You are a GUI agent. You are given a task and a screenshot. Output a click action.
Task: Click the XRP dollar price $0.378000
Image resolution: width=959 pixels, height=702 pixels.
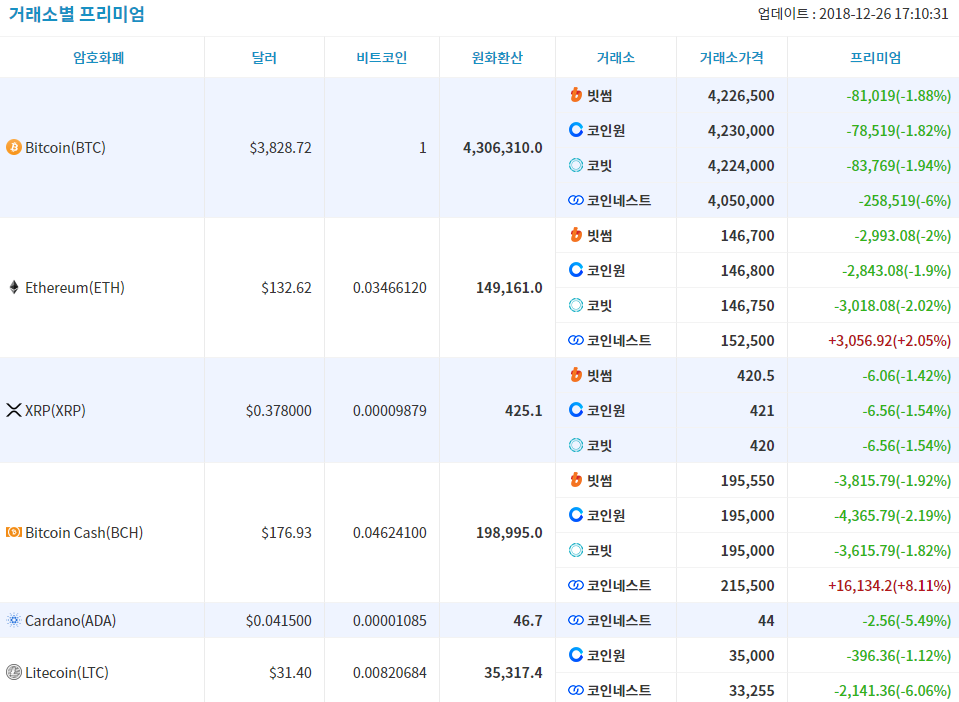(278, 410)
